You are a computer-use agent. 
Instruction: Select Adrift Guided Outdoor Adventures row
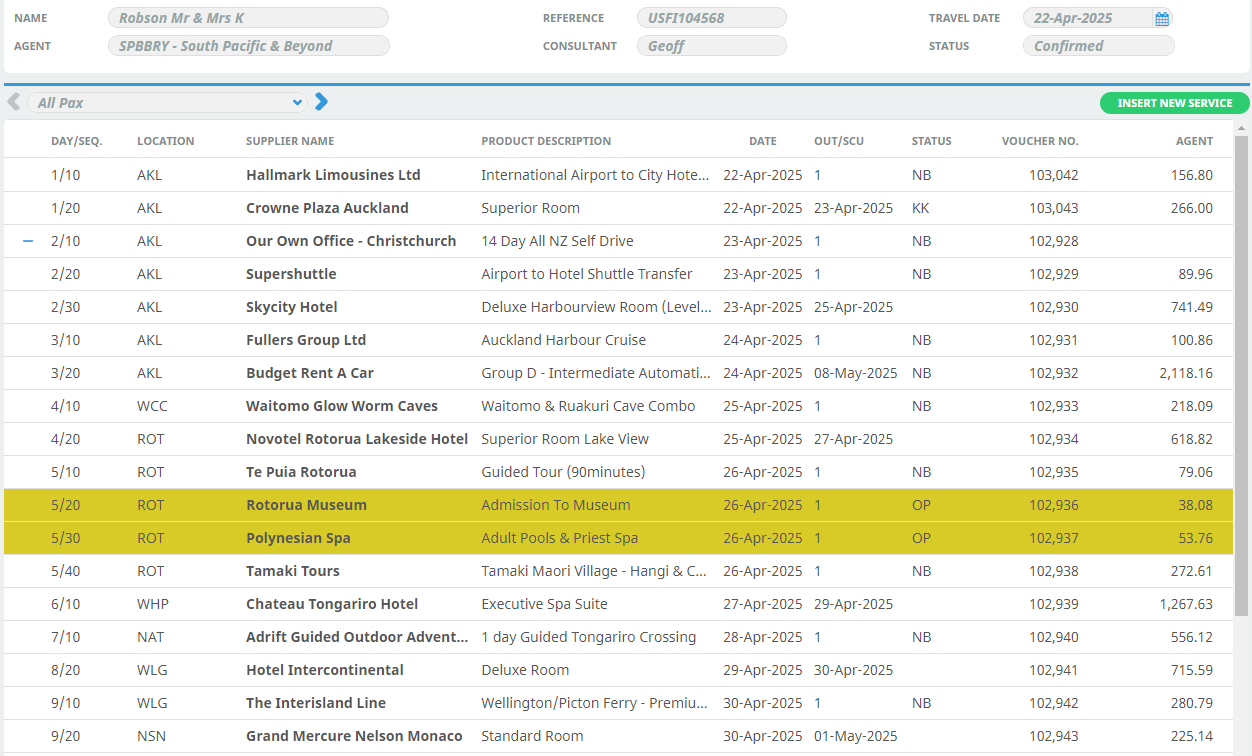(x=618, y=637)
